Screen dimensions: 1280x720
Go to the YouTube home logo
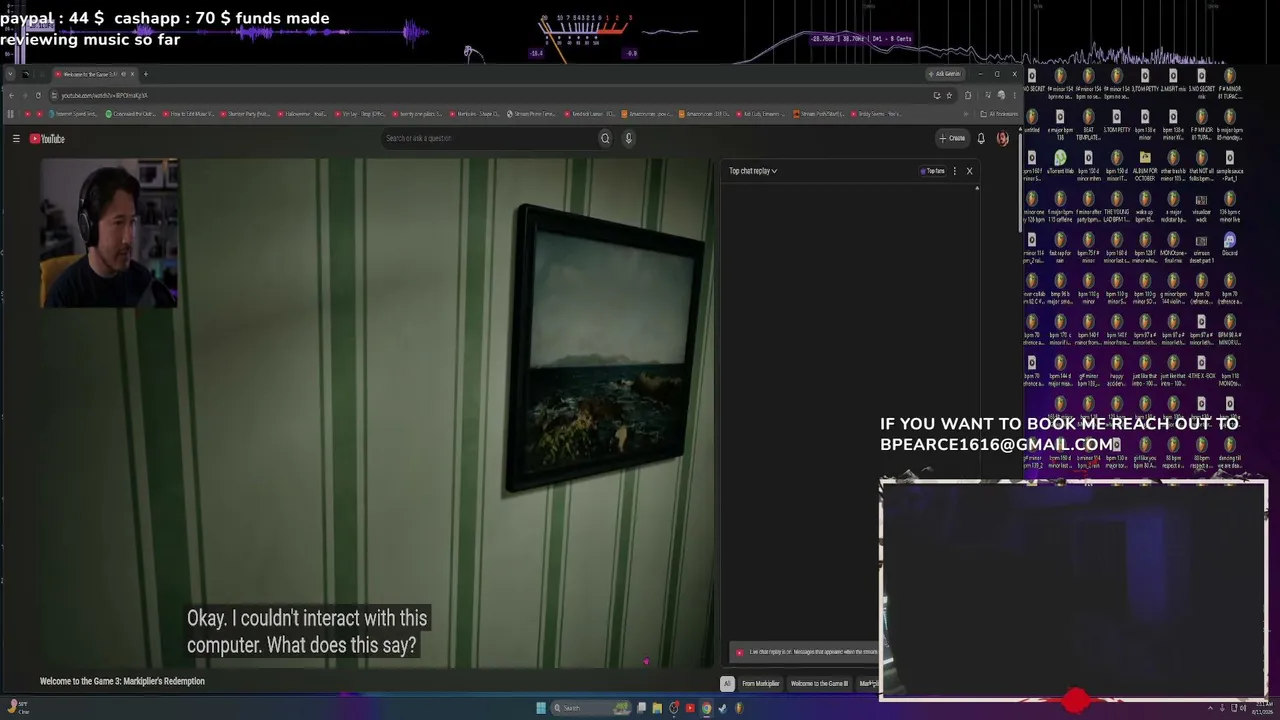pos(47,139)
